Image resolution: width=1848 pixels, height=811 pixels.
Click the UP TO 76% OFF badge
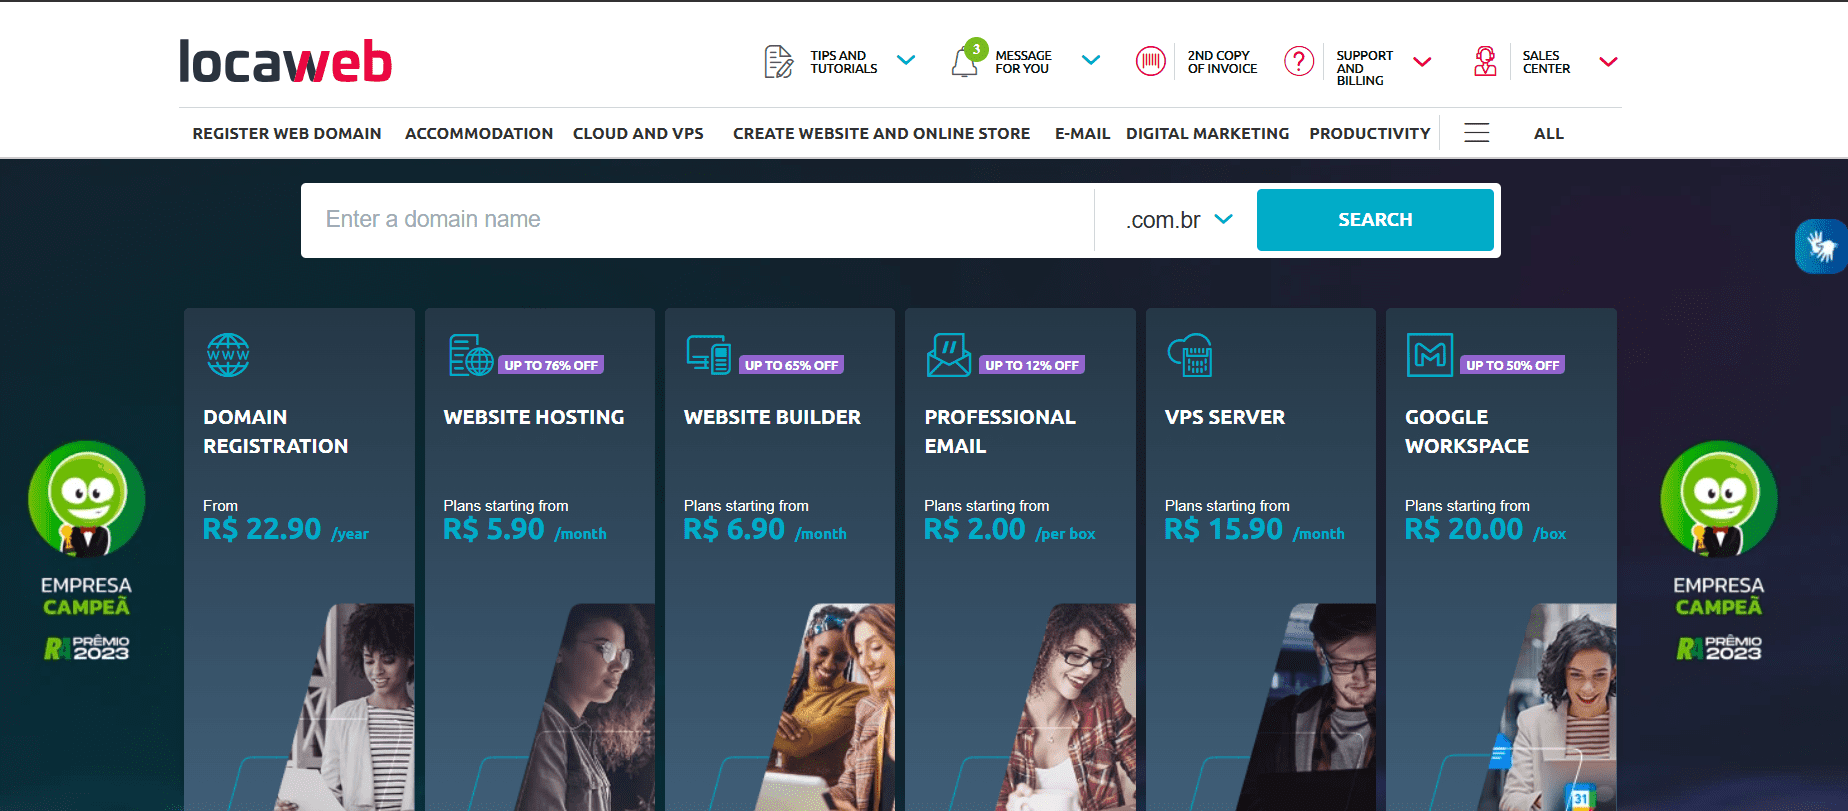(551, 365)
